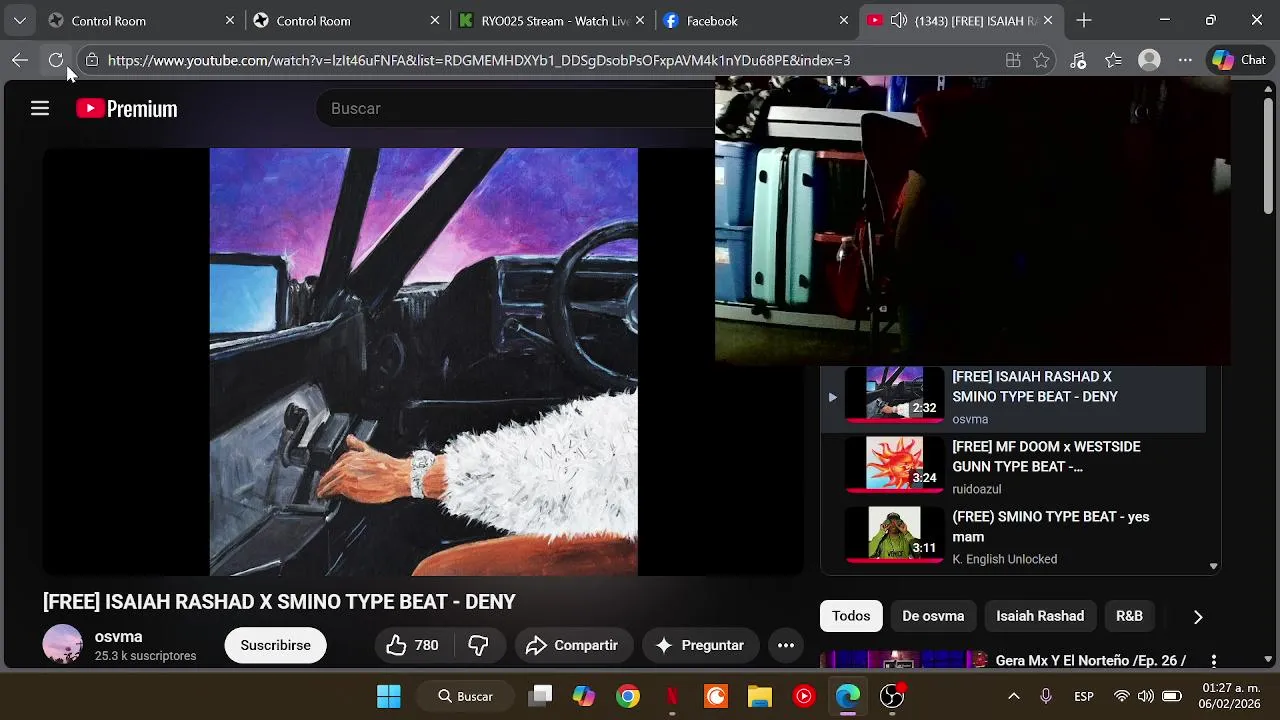Reload the page with the refresh icon
This screenshot has width=1280, height=720.
click(56, 60)
